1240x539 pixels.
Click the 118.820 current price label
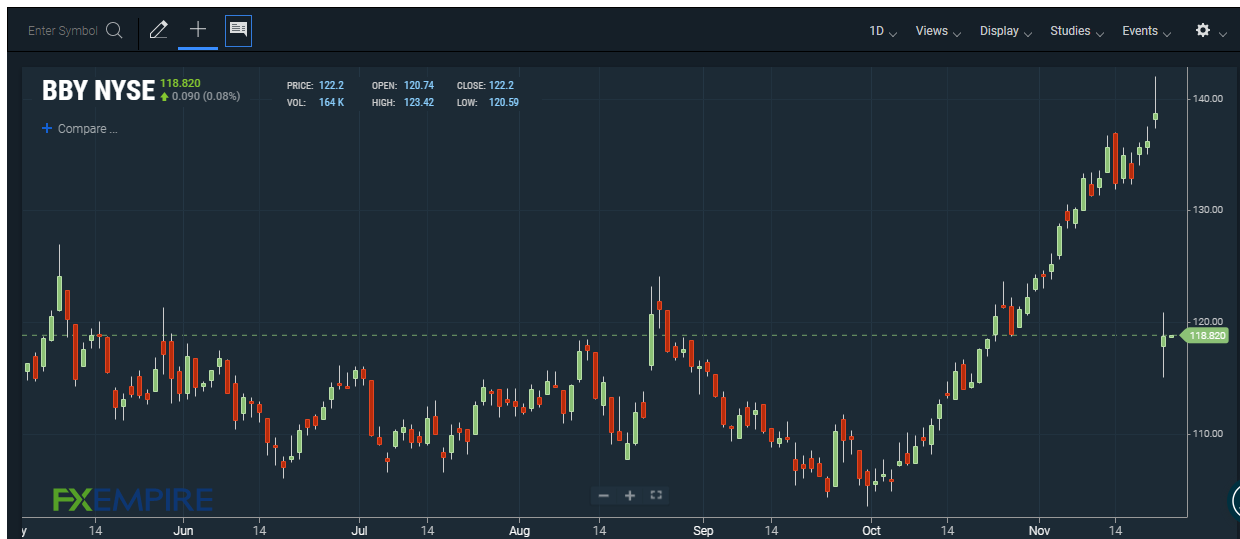point(180,83)
